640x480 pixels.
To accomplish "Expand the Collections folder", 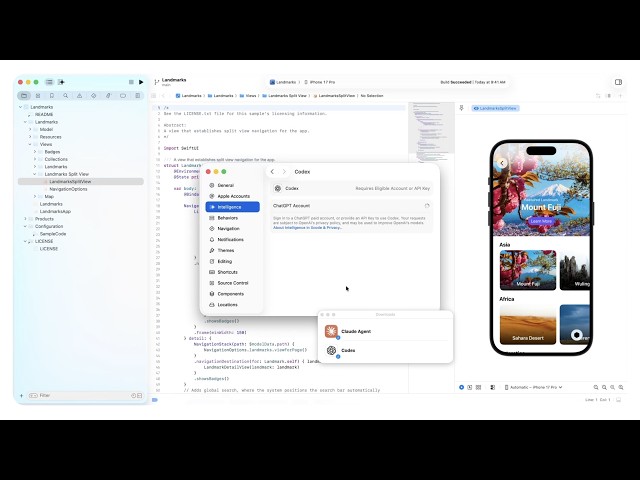I will click(x=35, y=159).
